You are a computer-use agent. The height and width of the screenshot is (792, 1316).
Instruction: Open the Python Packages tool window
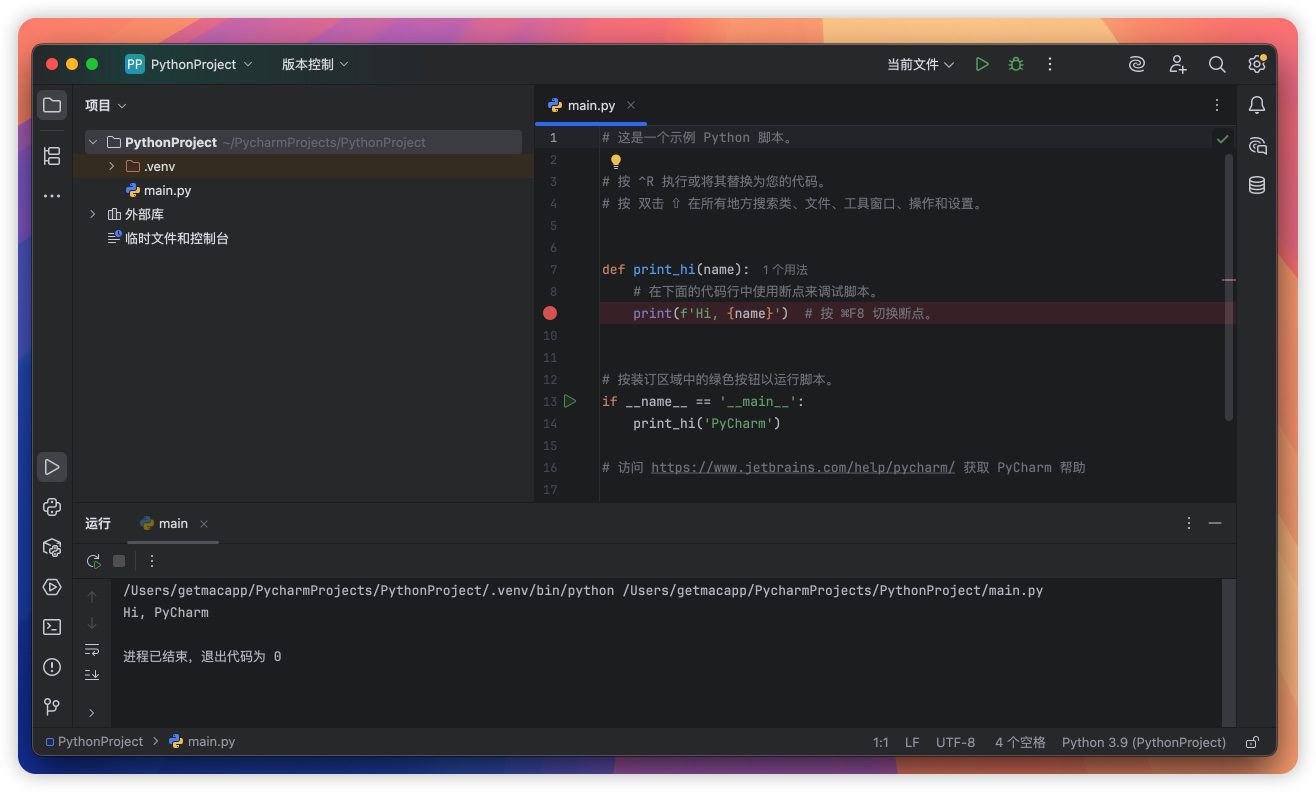[x=52, y=547]
